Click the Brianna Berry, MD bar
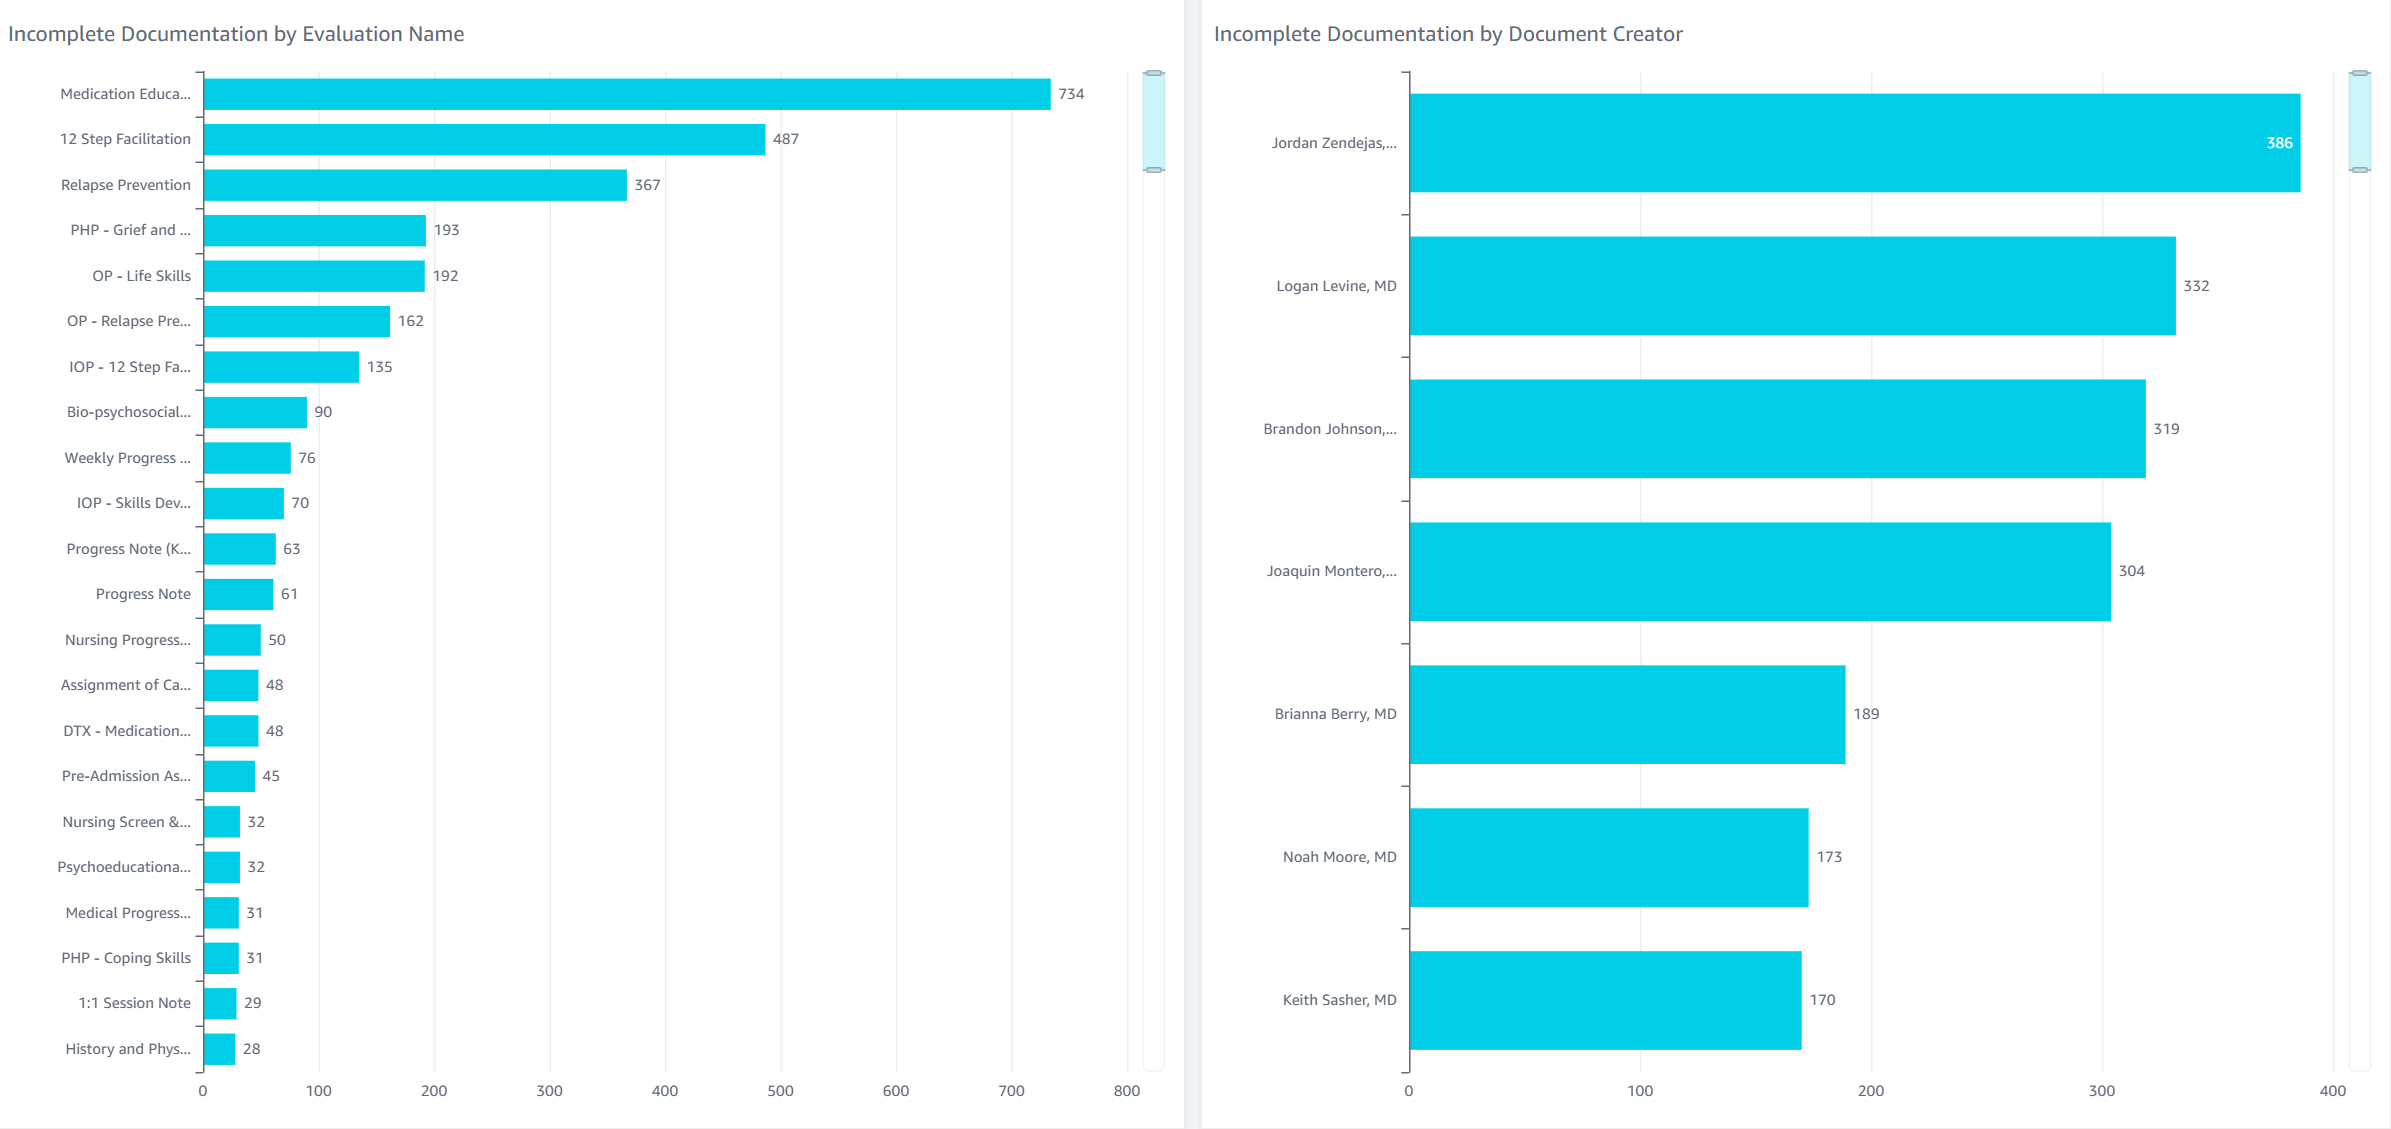 pos(1627,714)
